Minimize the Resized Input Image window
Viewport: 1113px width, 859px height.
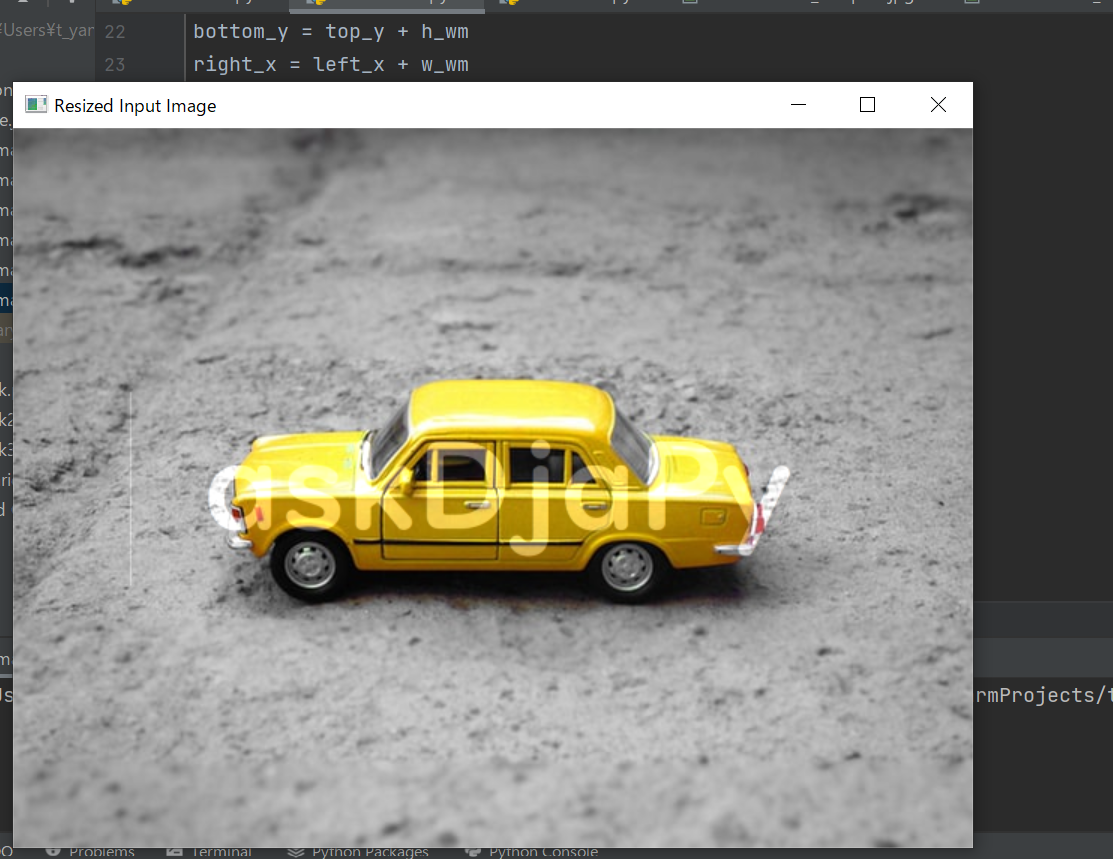798,105
